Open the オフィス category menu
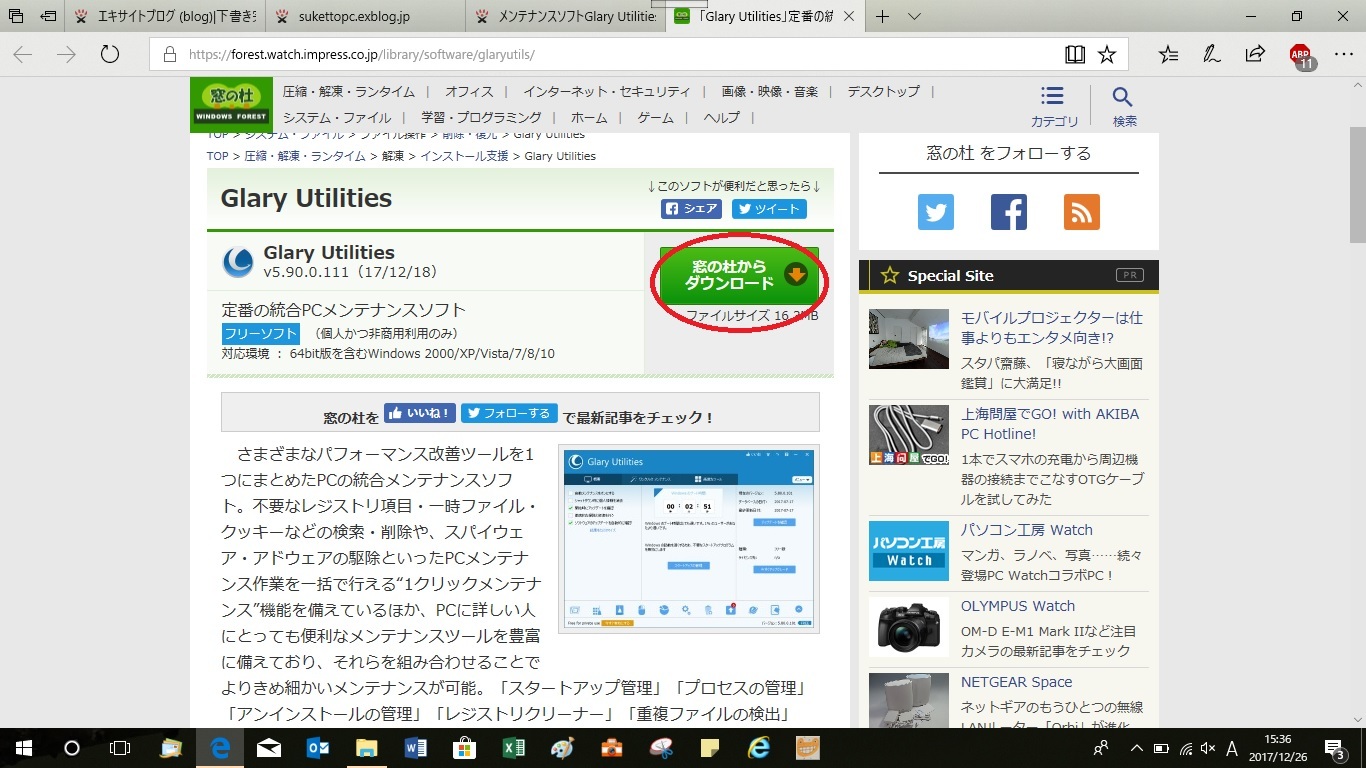The image size is (1366, 768). 469,91
